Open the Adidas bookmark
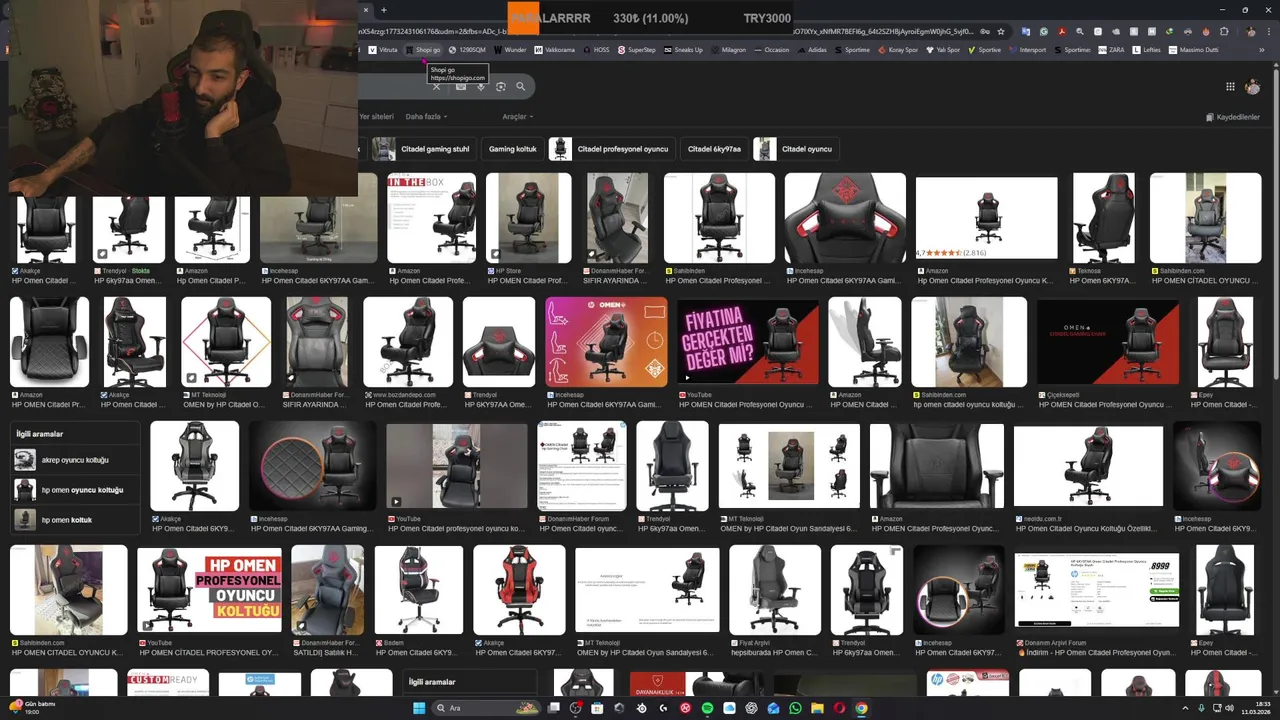The image size is (1280, 720). tap(812, 50)
